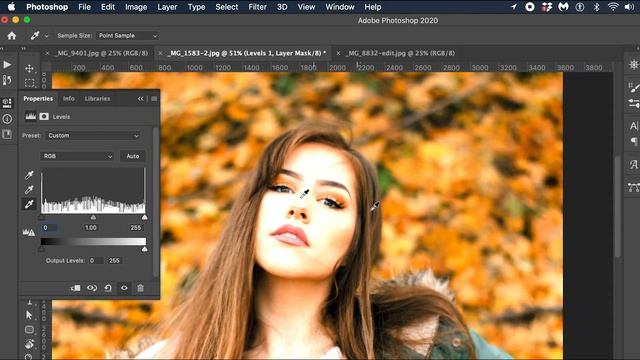Clip adjustment to layer below
Viewport: 640px width, 360px height.
(76, 288)
